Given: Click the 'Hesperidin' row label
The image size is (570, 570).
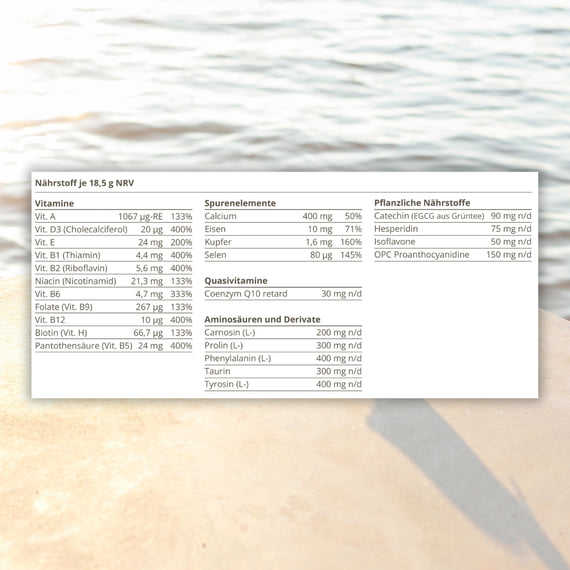Looking at the screenshot, I should pos(396,229).
